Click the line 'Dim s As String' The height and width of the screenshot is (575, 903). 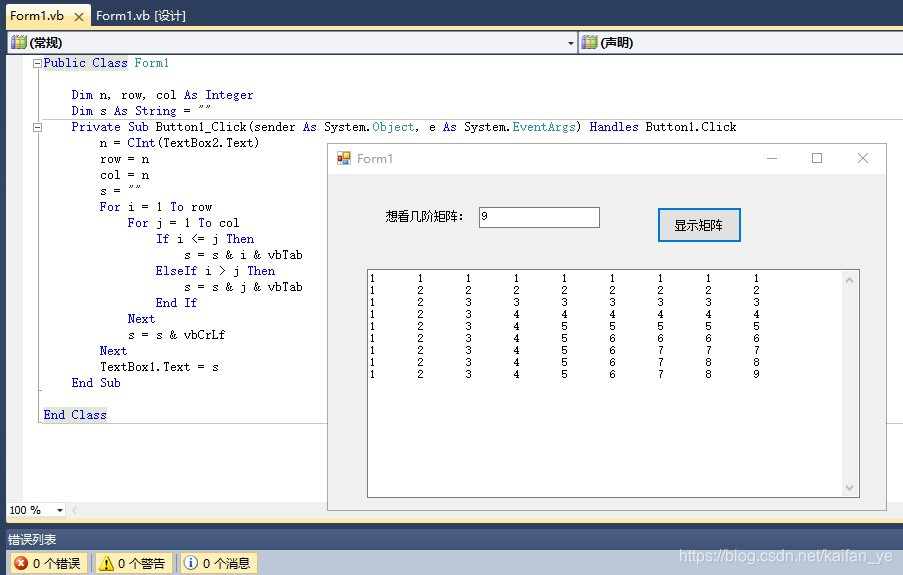click(141, 111)
